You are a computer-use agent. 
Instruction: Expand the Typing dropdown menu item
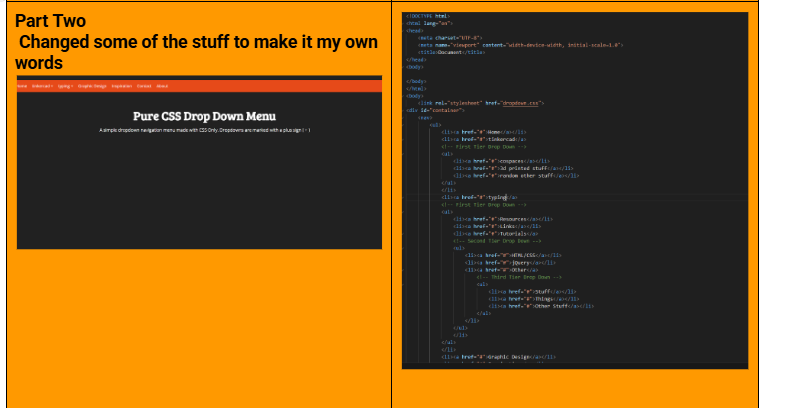tap(65, 87)
